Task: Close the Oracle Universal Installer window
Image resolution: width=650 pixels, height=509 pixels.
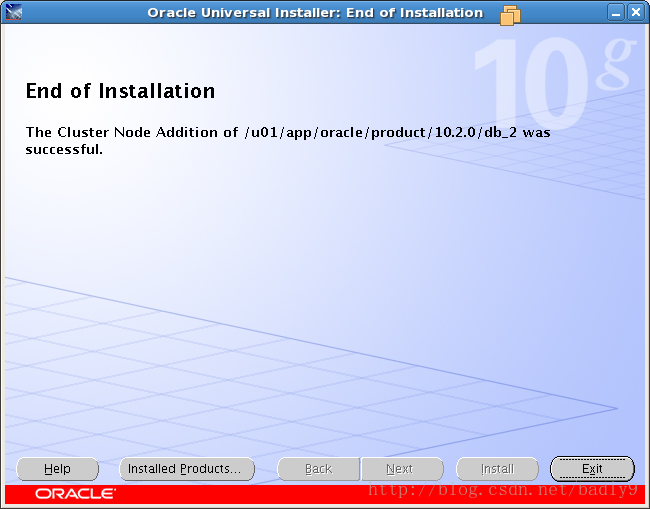Action: [x=635, y=12]
